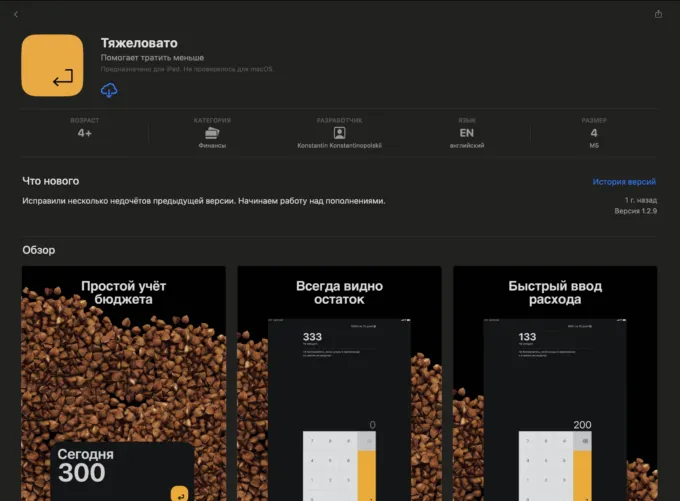Click the Что нового heading

coord(50,181)
